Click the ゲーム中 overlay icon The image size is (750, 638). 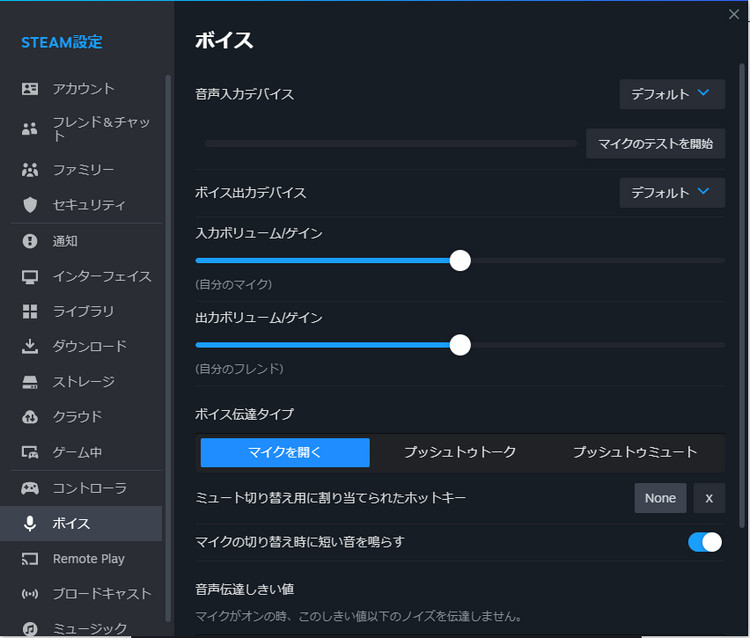(30, 452)
